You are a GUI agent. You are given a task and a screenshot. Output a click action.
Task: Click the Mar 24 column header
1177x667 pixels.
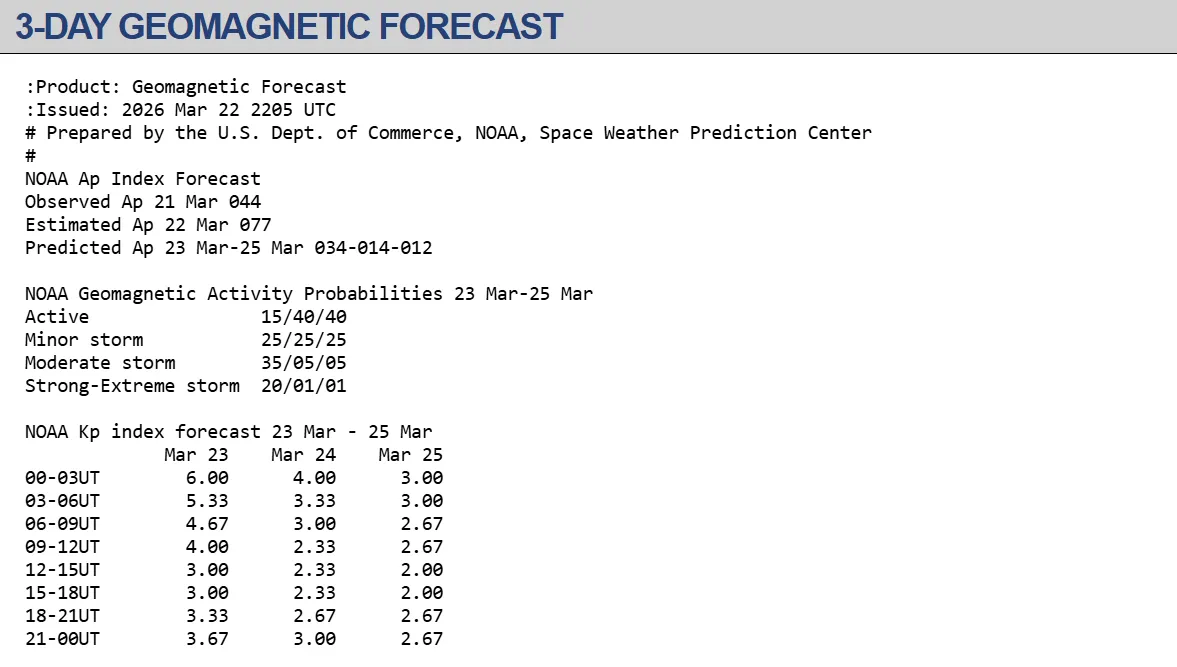pyautogui.click(x=304, y=455)
